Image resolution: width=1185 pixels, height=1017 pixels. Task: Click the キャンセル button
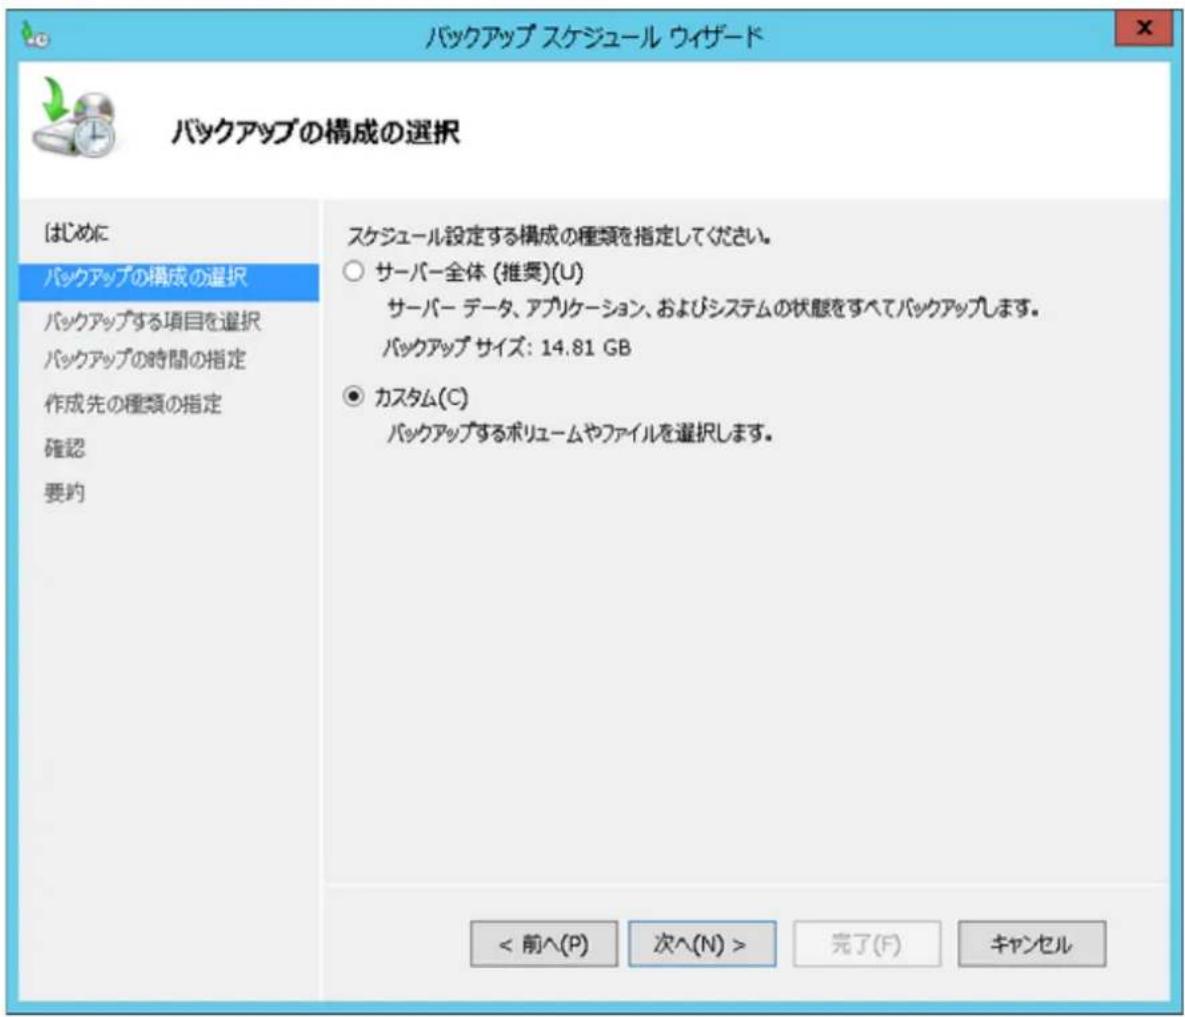tap(1032, 944)
